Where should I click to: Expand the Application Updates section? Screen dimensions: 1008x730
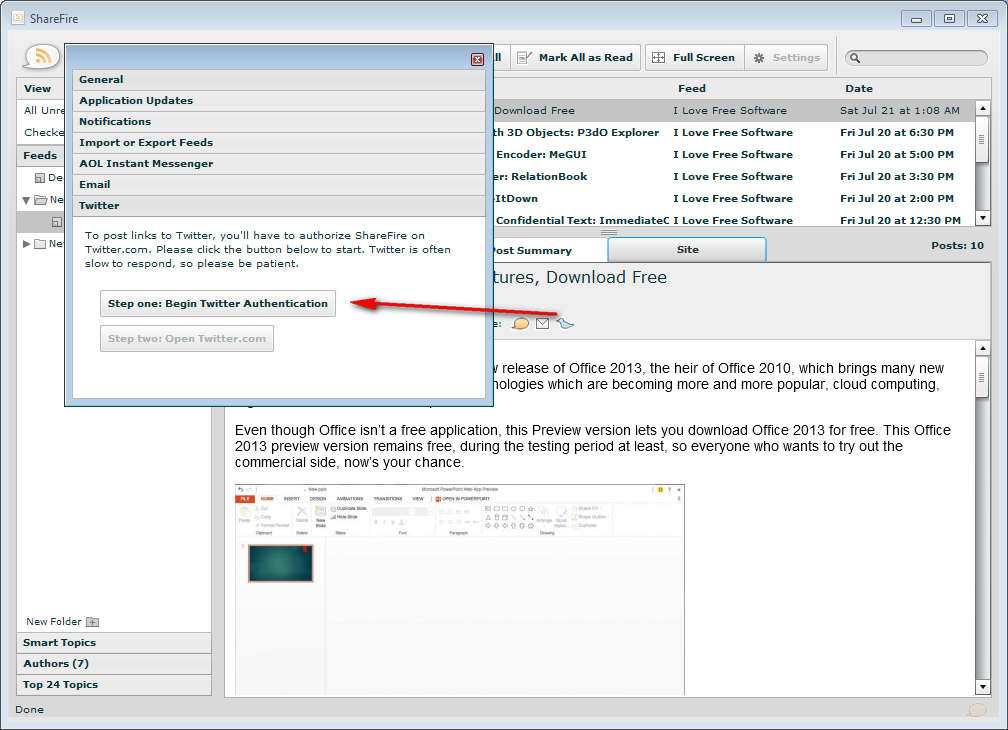[278, 101]
